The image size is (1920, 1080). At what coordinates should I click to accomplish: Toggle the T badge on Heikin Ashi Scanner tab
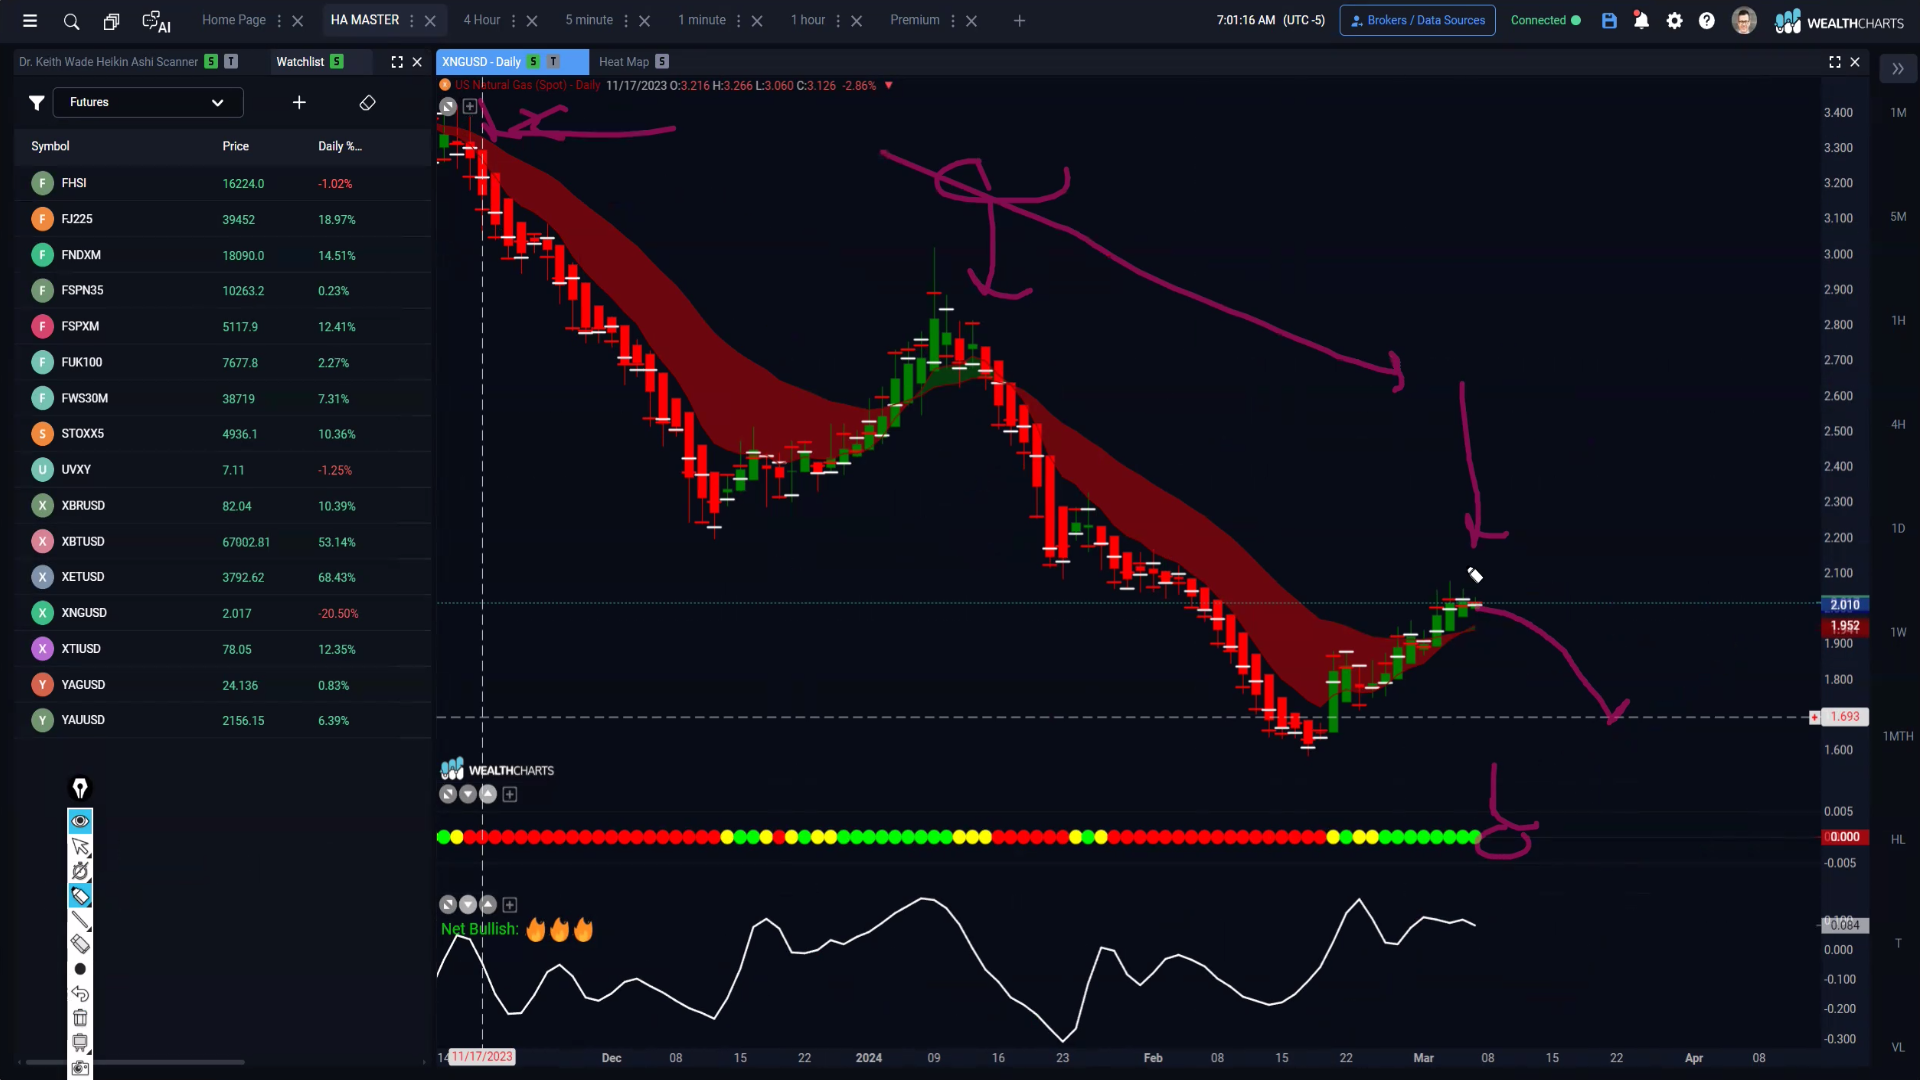tap(231, 62)
